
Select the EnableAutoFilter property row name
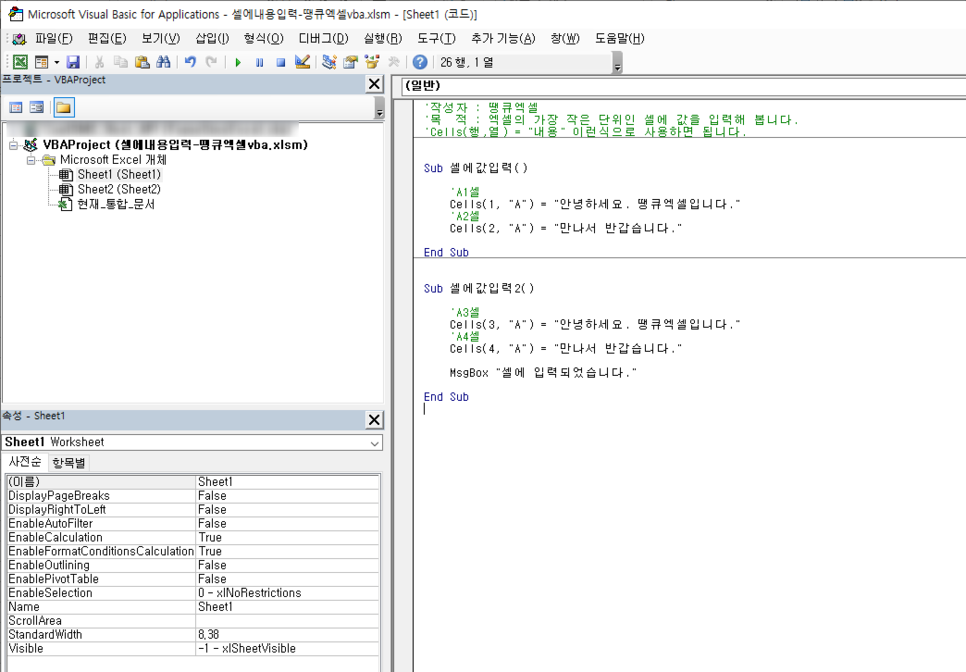(101, 524)
